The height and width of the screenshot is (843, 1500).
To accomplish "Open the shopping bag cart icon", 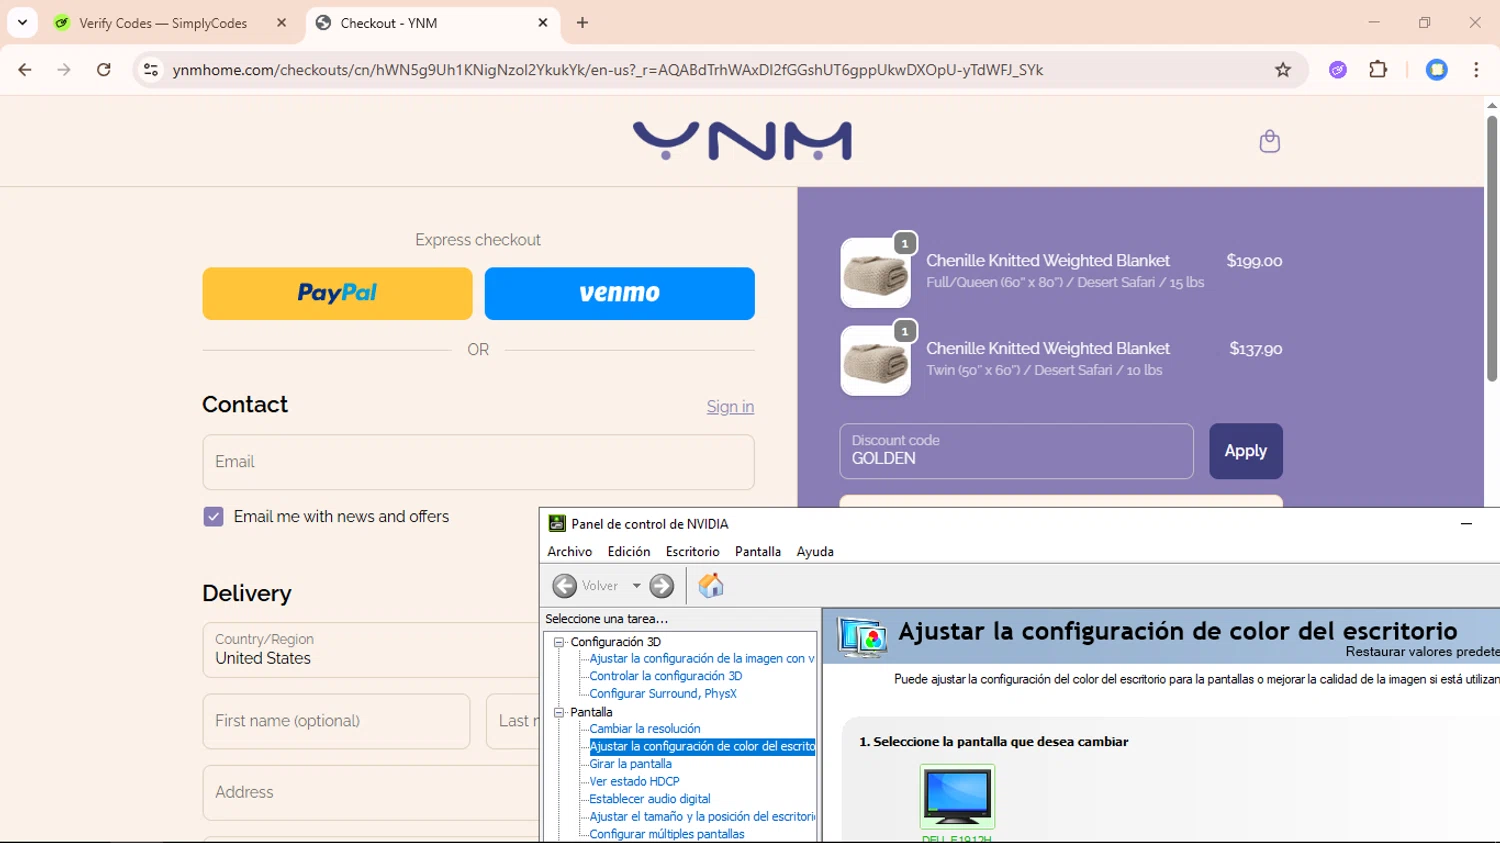I will click(1270, 141).
